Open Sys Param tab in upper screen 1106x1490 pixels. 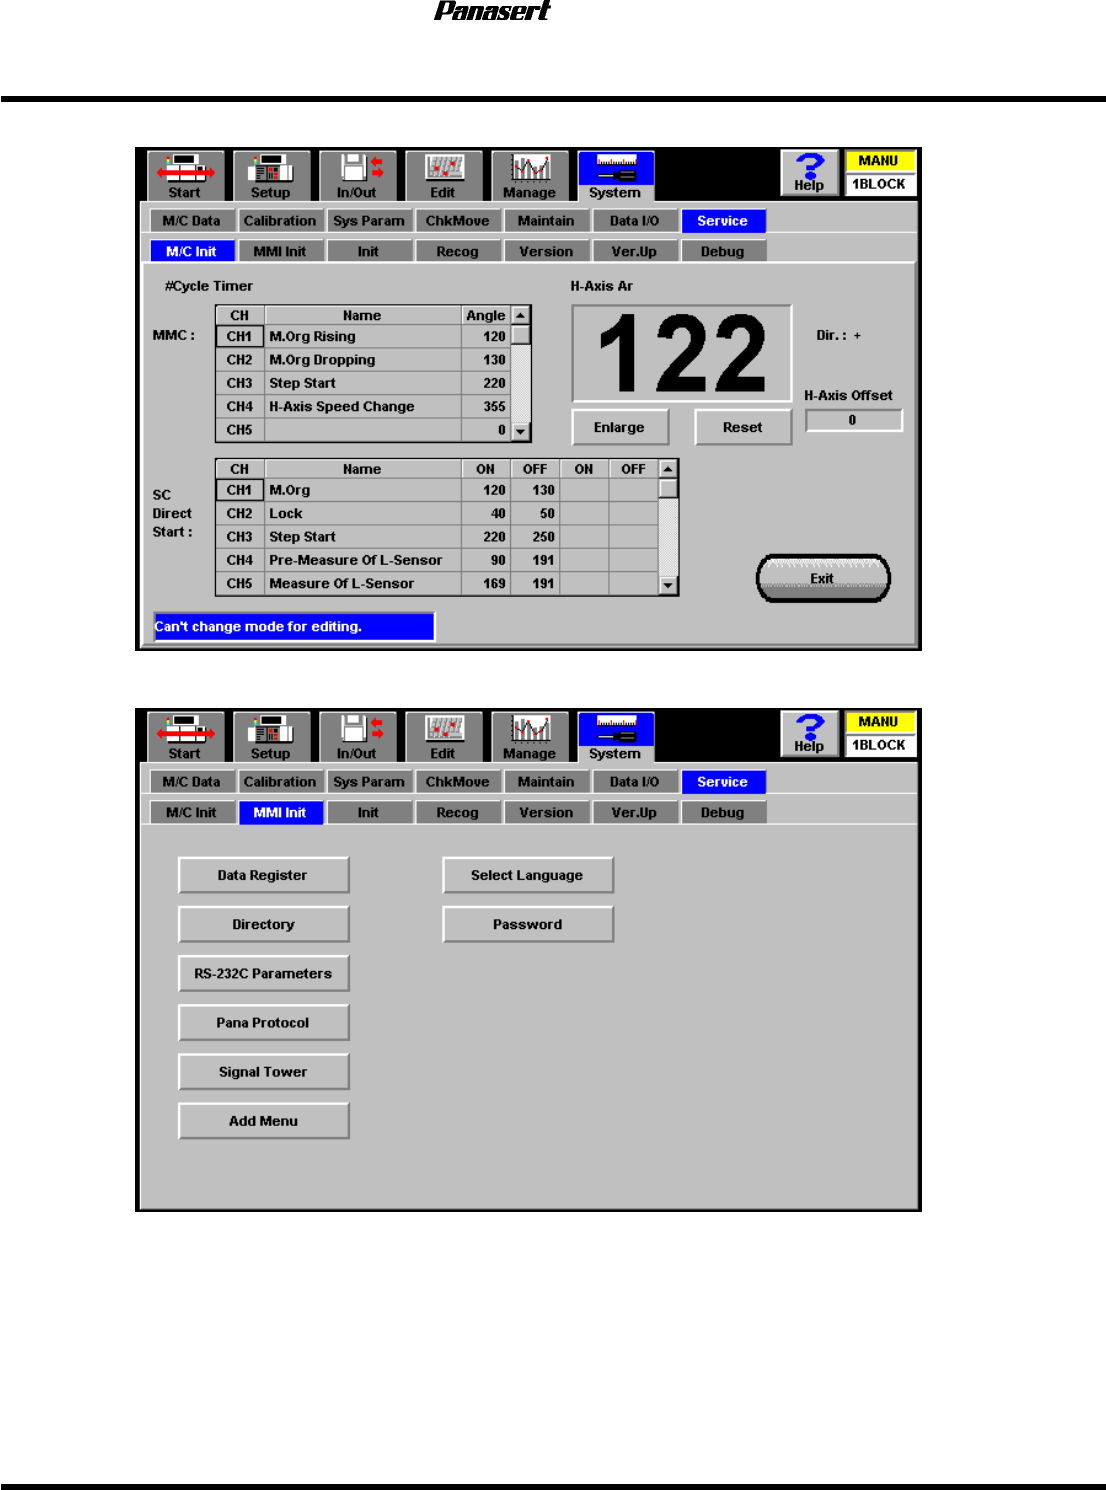click(x=369, y=221)
